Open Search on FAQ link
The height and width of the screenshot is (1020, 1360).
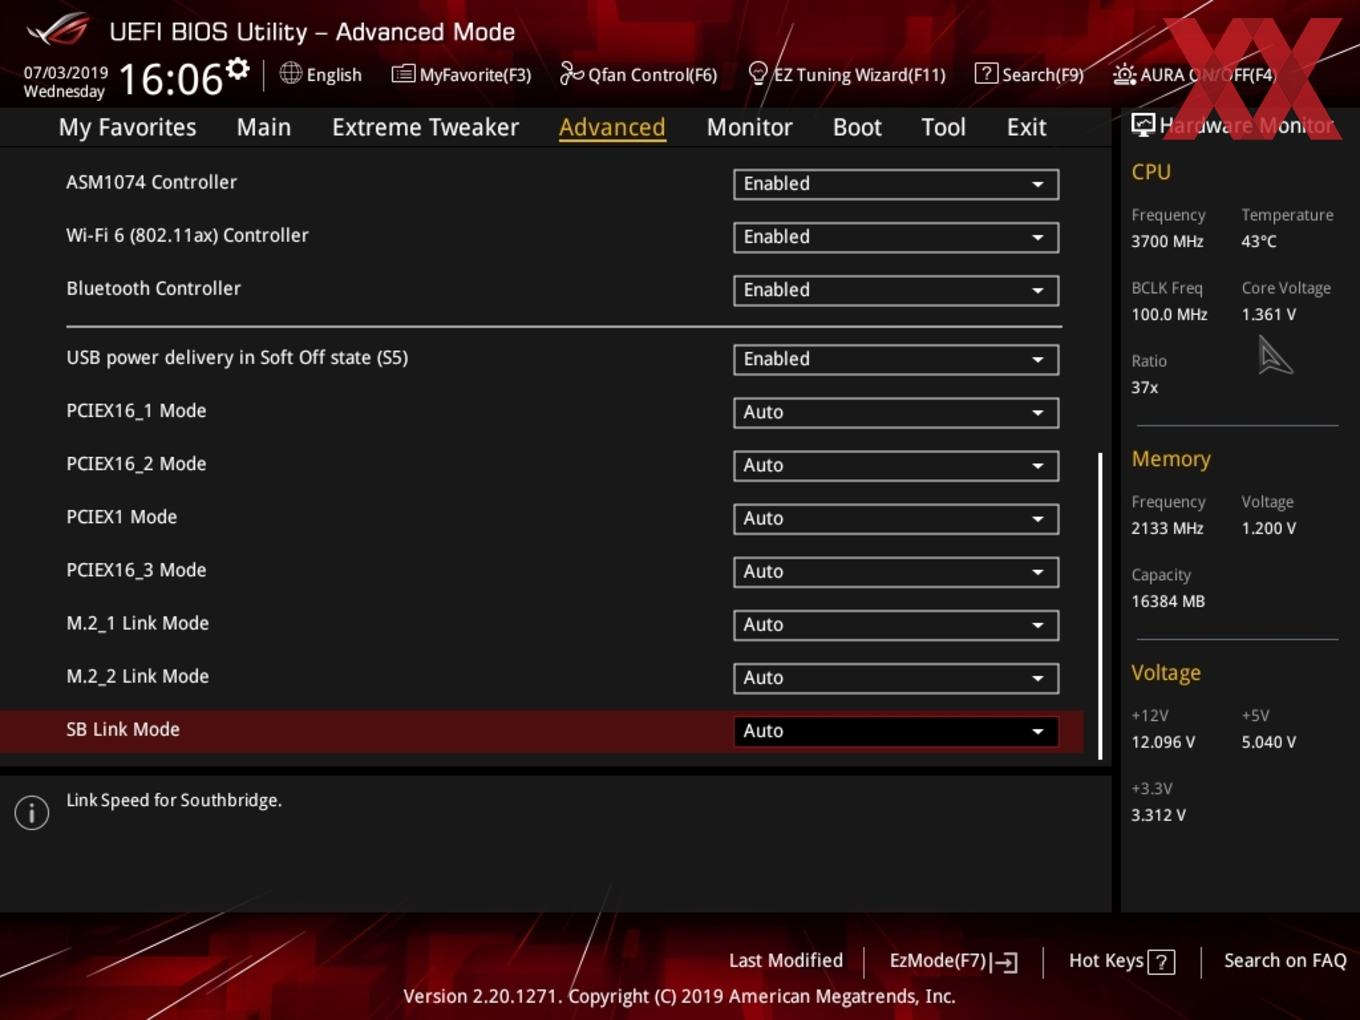1285,960
